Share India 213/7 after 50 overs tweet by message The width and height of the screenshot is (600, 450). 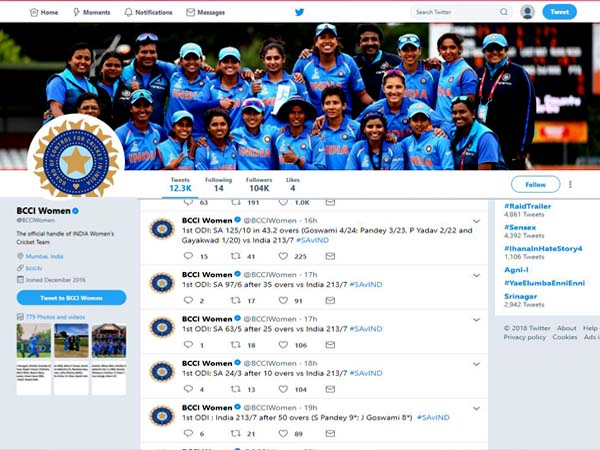point(330,433)
